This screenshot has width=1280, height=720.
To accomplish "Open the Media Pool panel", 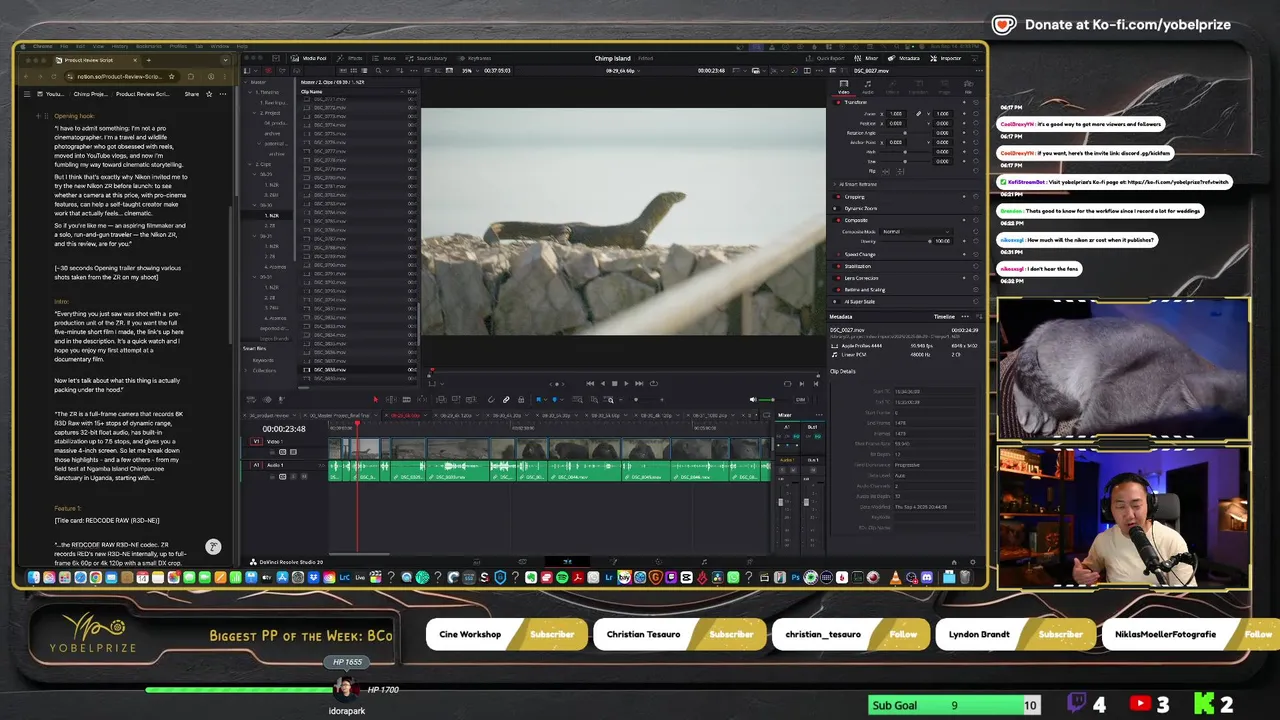I will coord(309,58).
